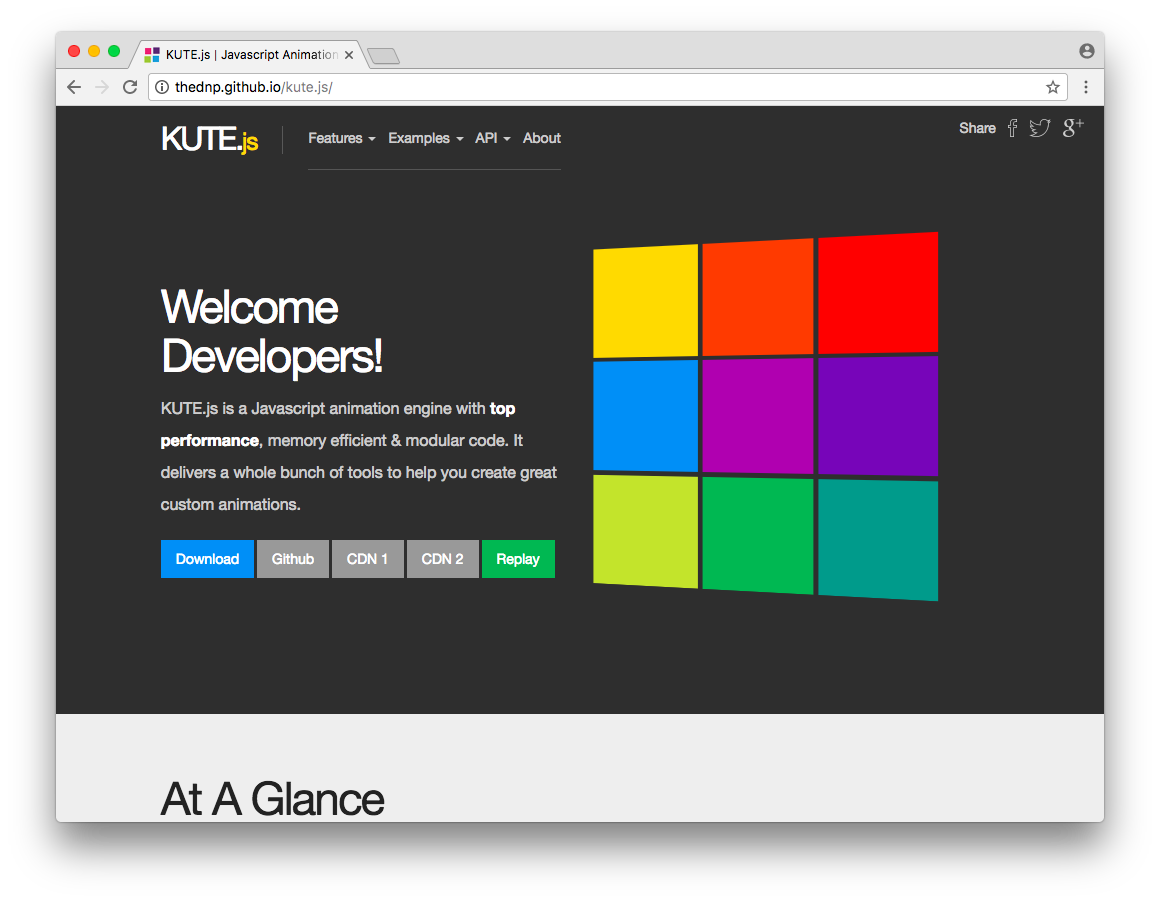Expand the Features dropdown menu

point(342,138)
